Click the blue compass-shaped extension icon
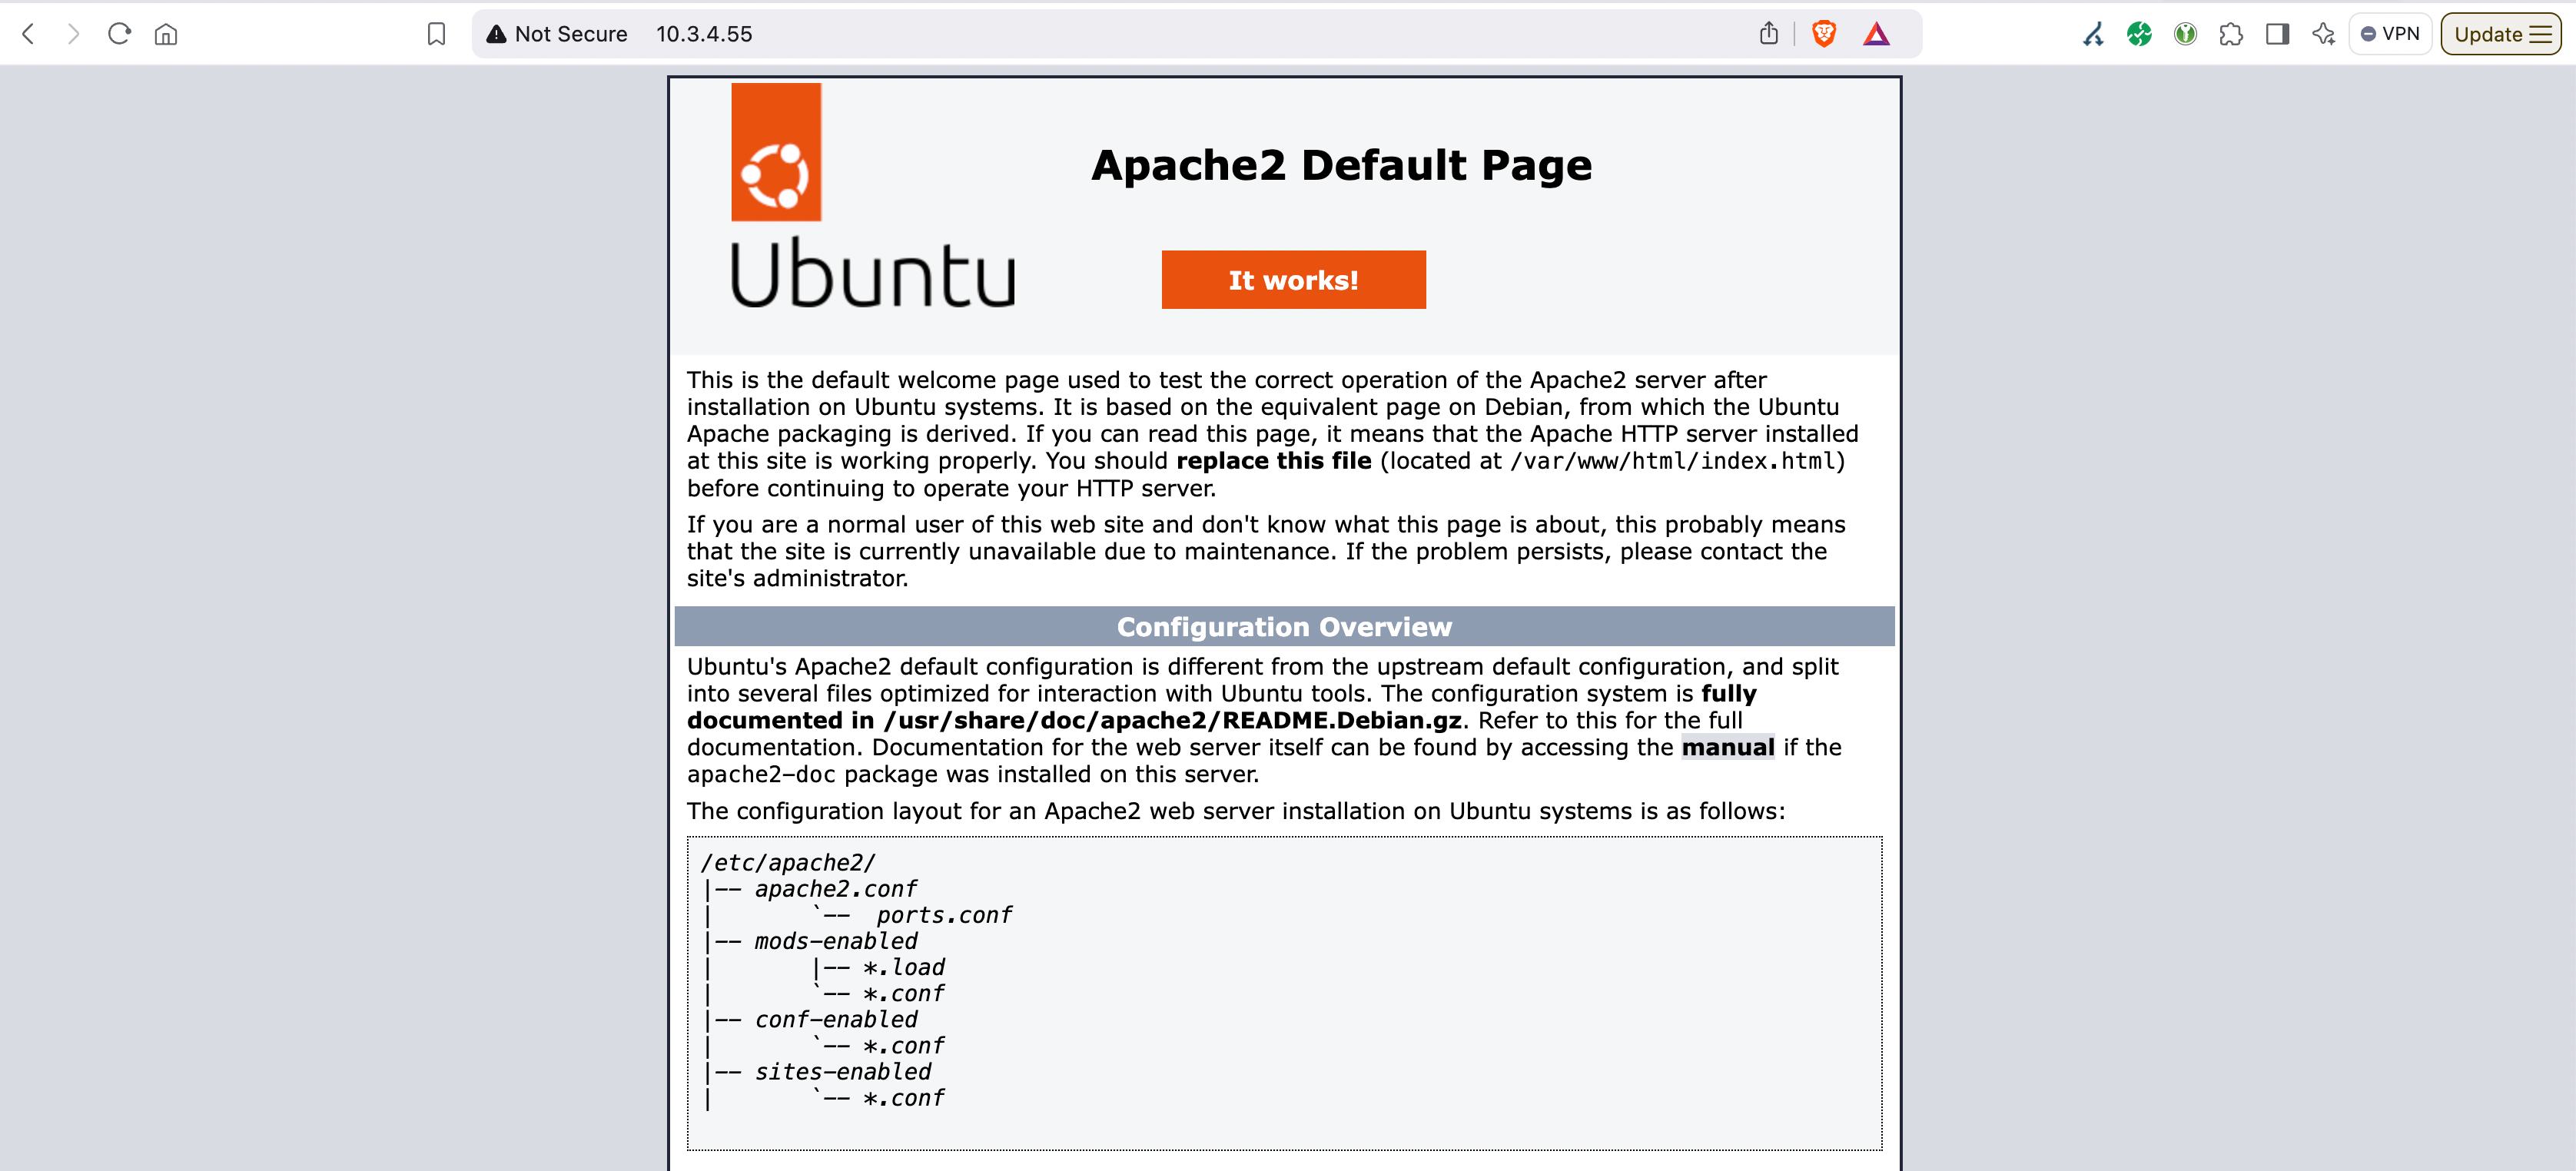This screenshot has width=2576, height=1171. point(2093,34)
